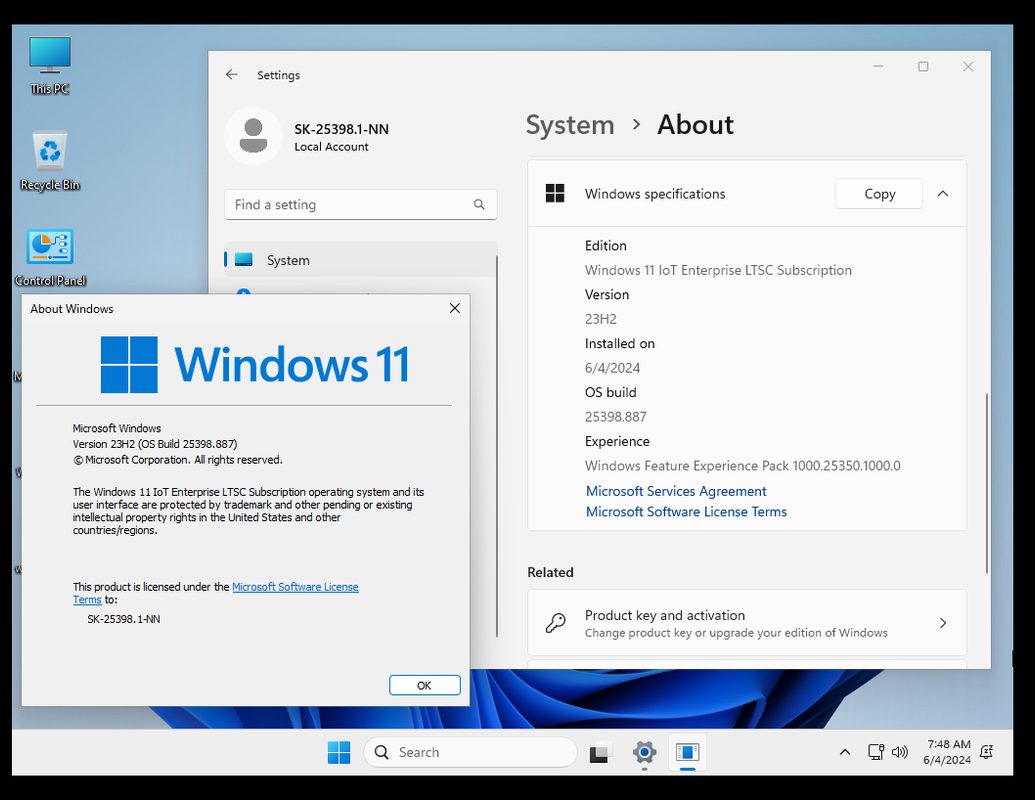The height and width of the screenshot is (800, 1035).
Task: Click the Settings content scrollbar
Action: pos(987,483)
